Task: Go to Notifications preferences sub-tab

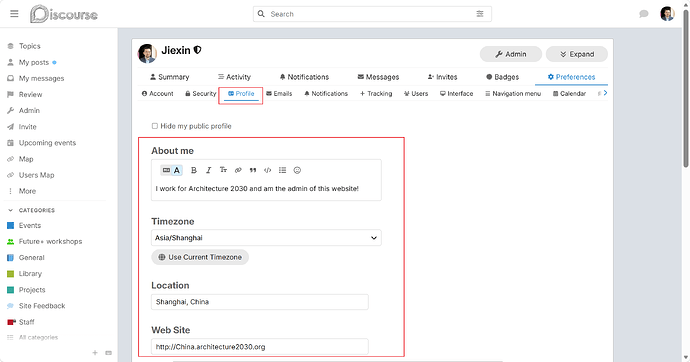Action: click(326, 94)
